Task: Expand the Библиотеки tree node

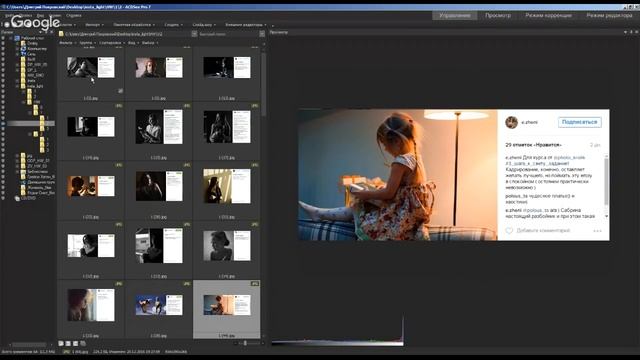Action: 17,171
